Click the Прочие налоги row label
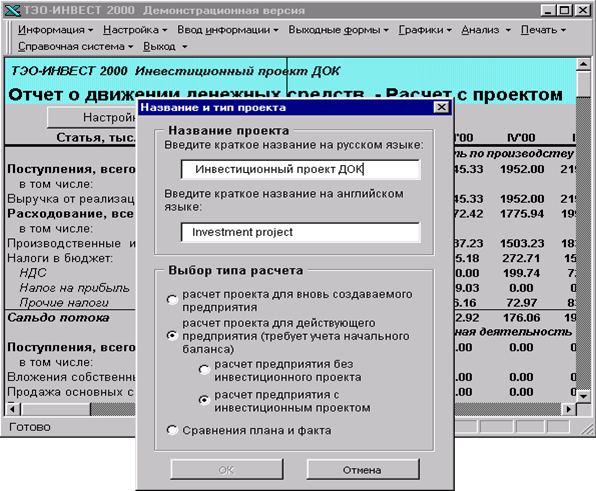This screenshot has width=596, height=491. click(x=63, y=303)
